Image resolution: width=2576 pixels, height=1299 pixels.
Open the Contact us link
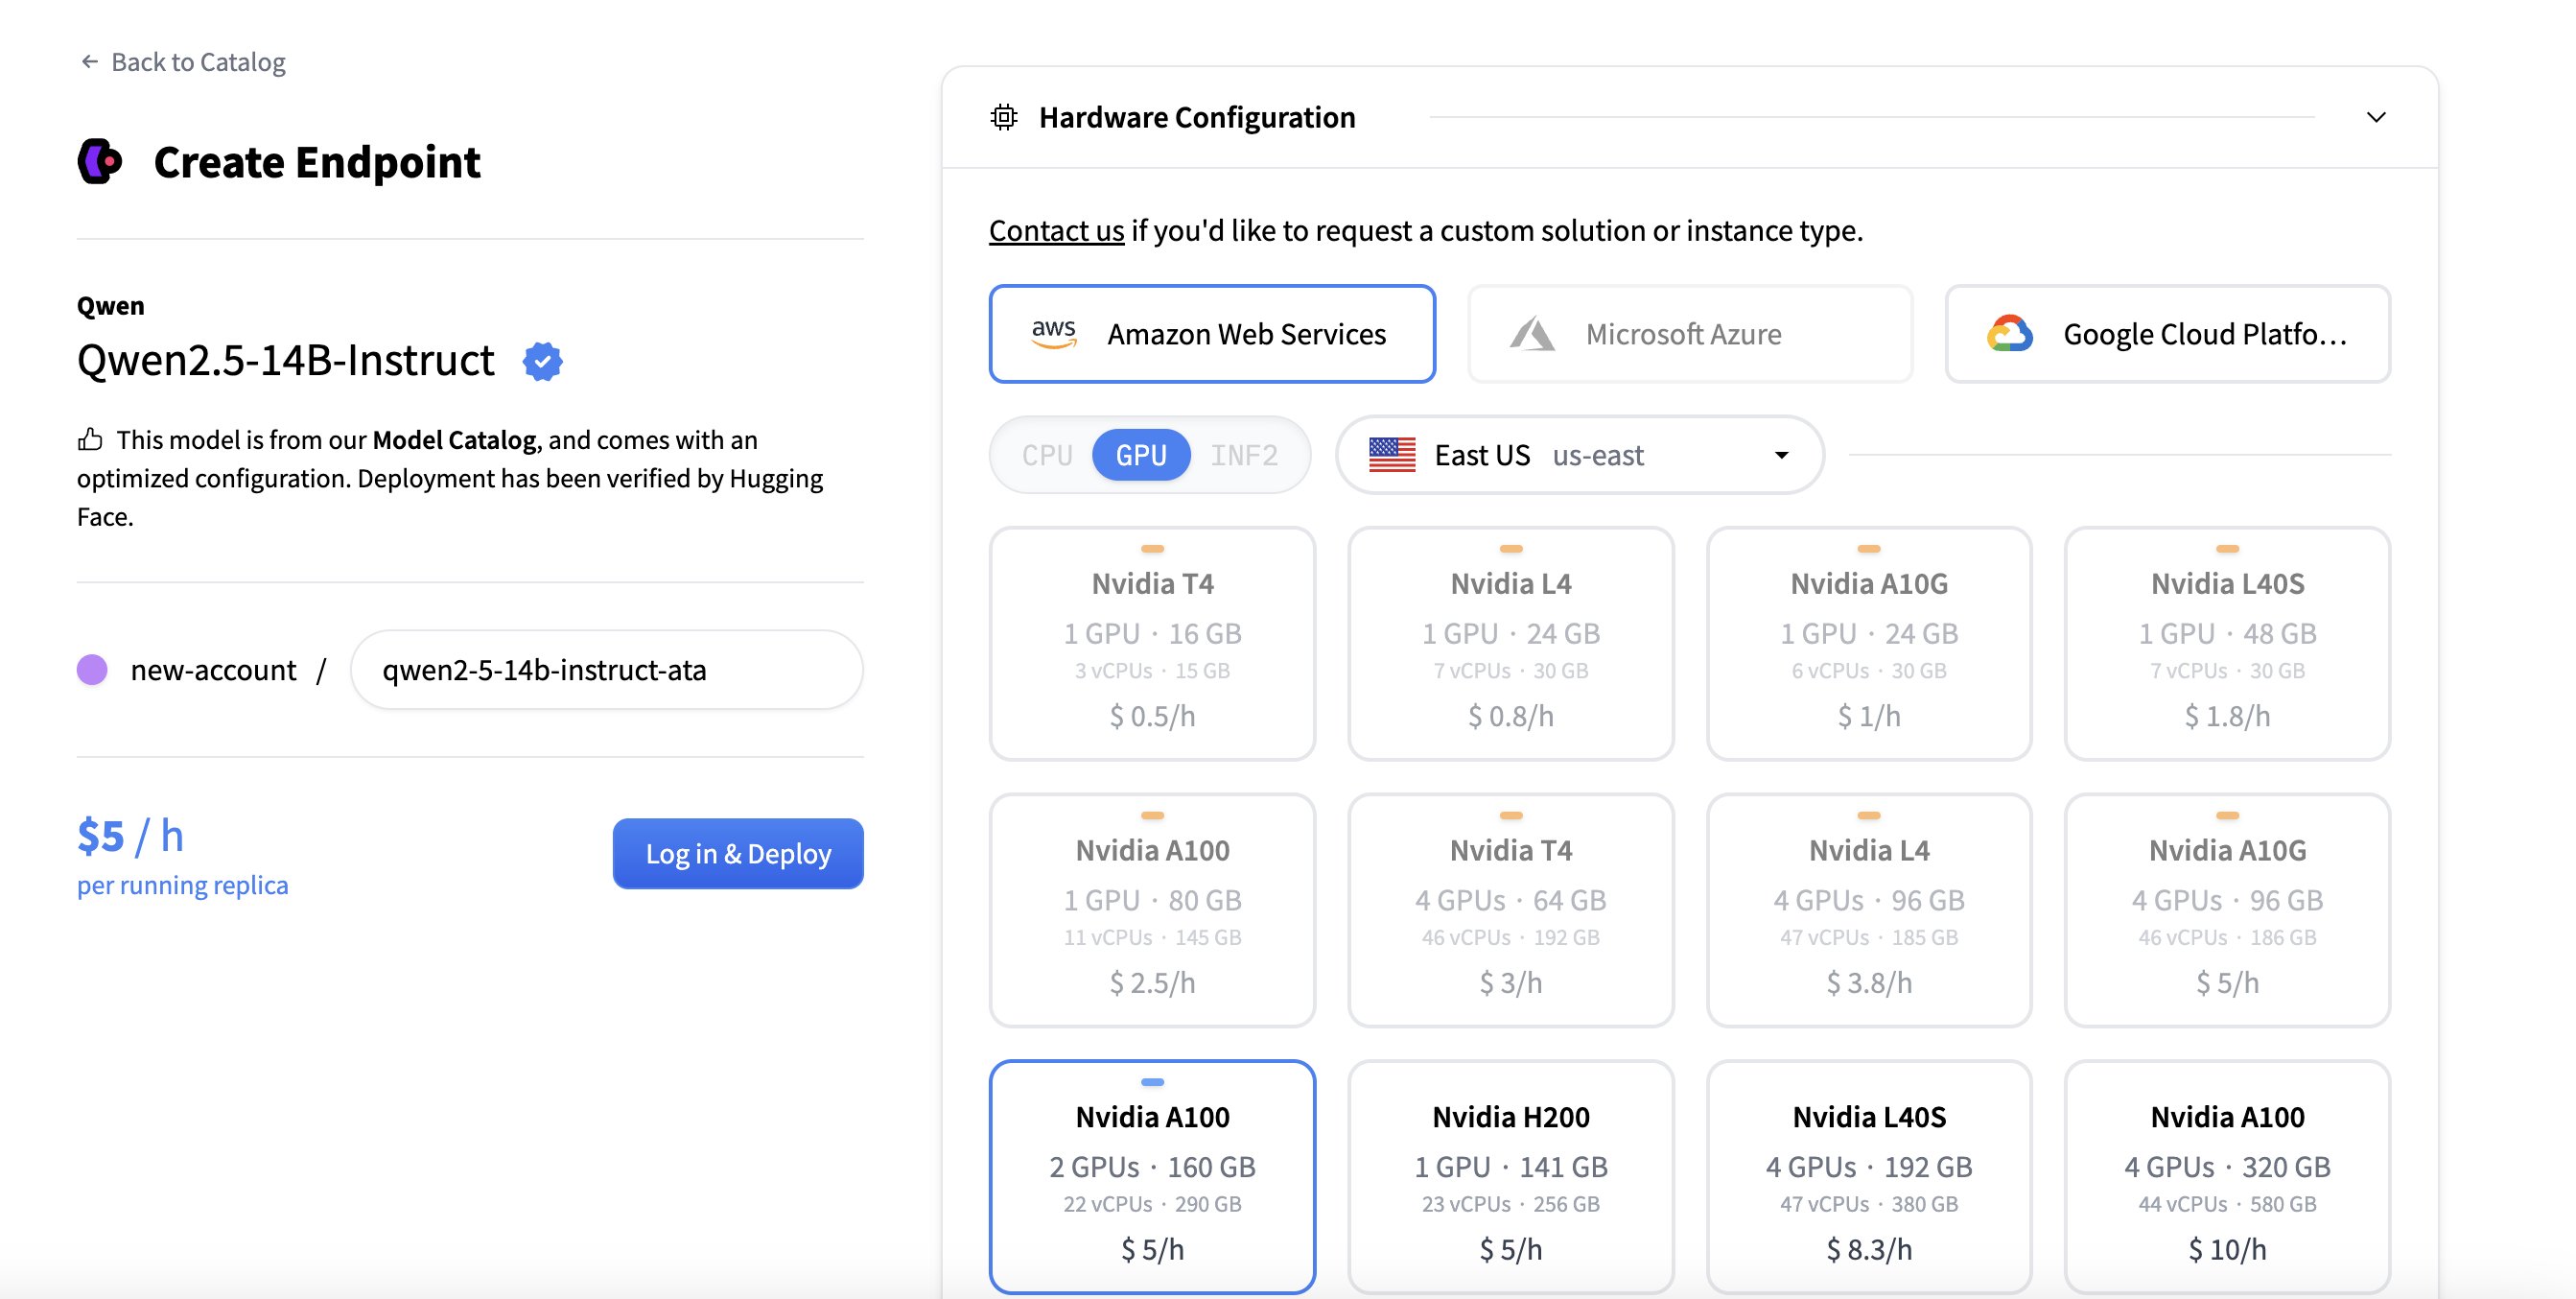[x=1056, y=231]
